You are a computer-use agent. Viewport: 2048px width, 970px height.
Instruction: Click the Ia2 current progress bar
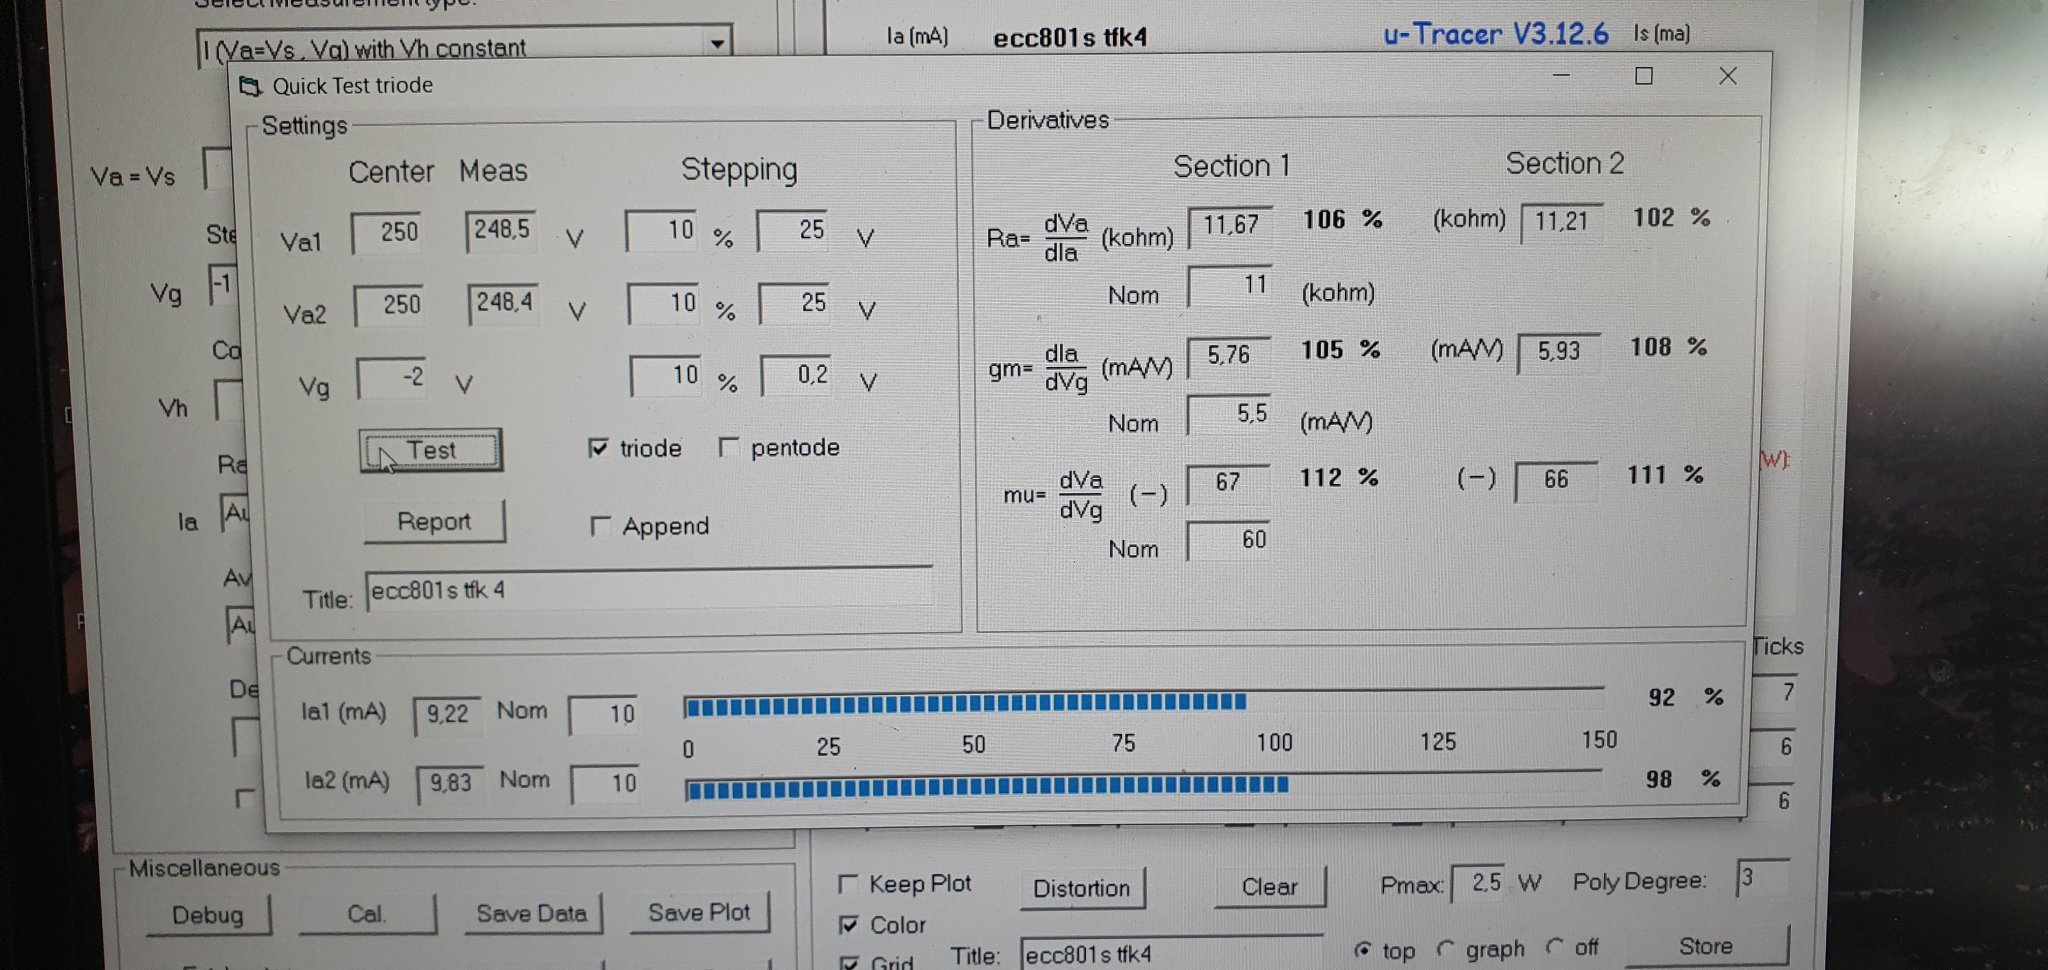1143,786
